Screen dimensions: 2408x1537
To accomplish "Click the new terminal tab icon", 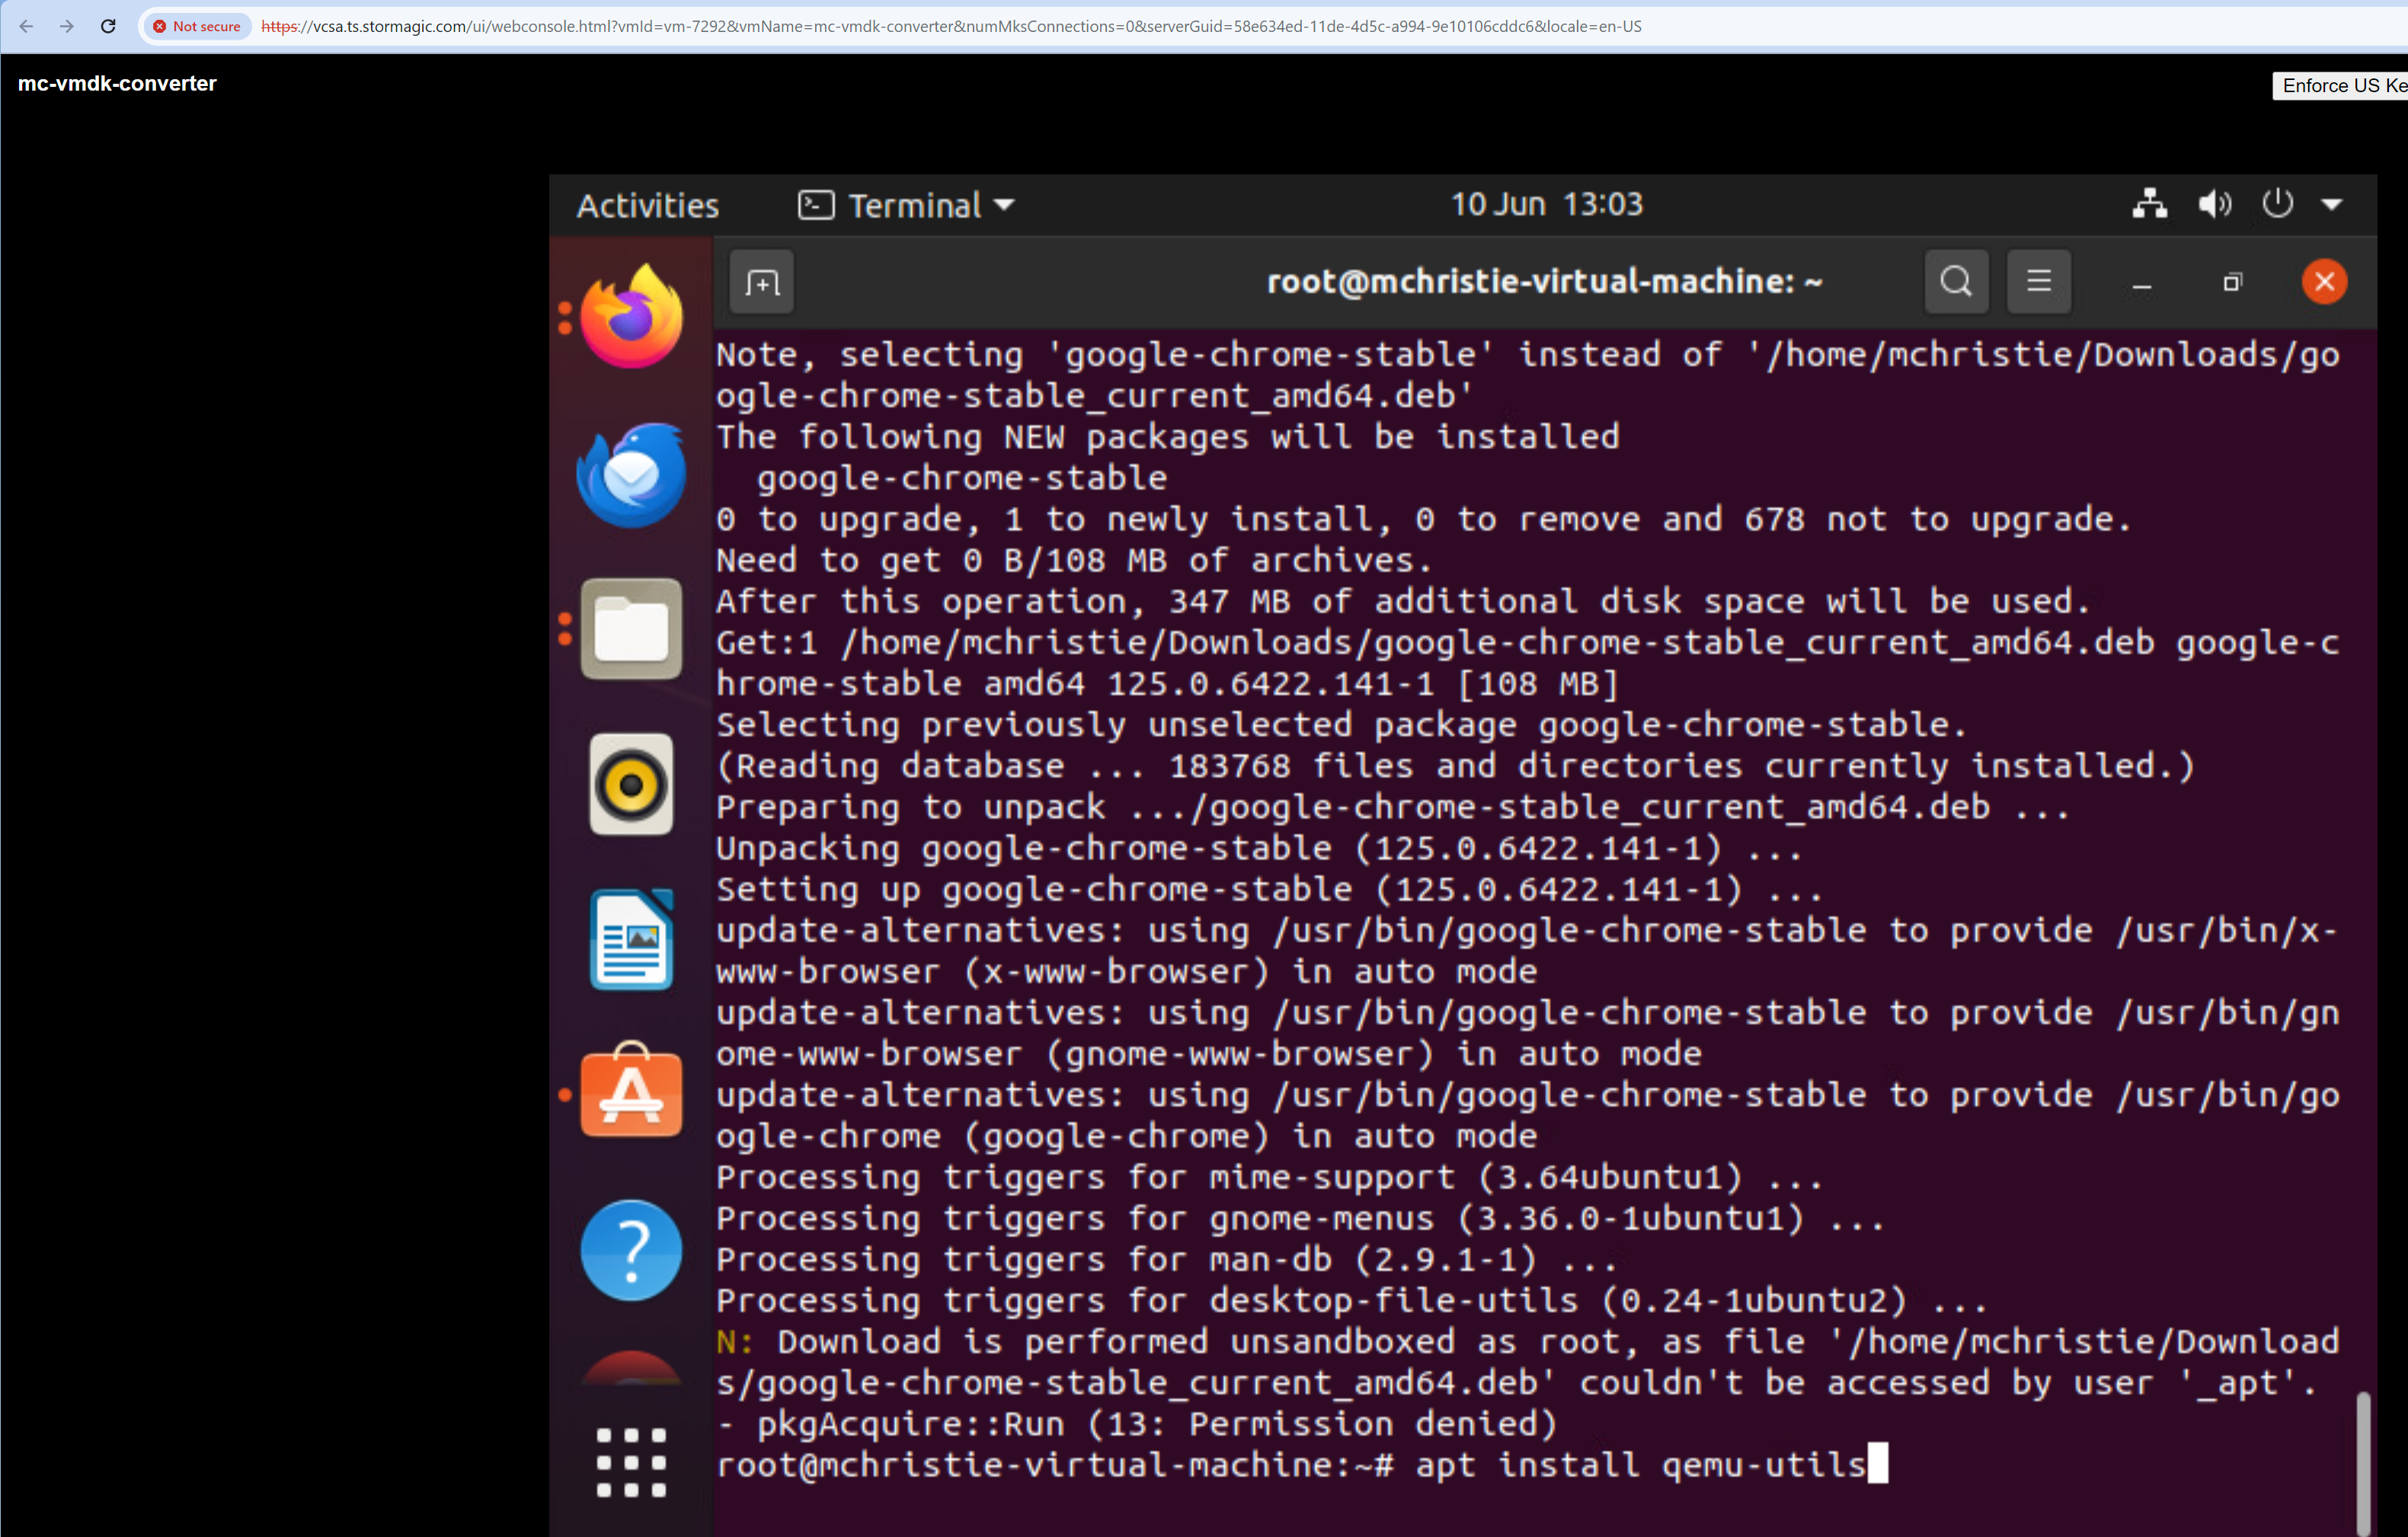I will [762, 283].
